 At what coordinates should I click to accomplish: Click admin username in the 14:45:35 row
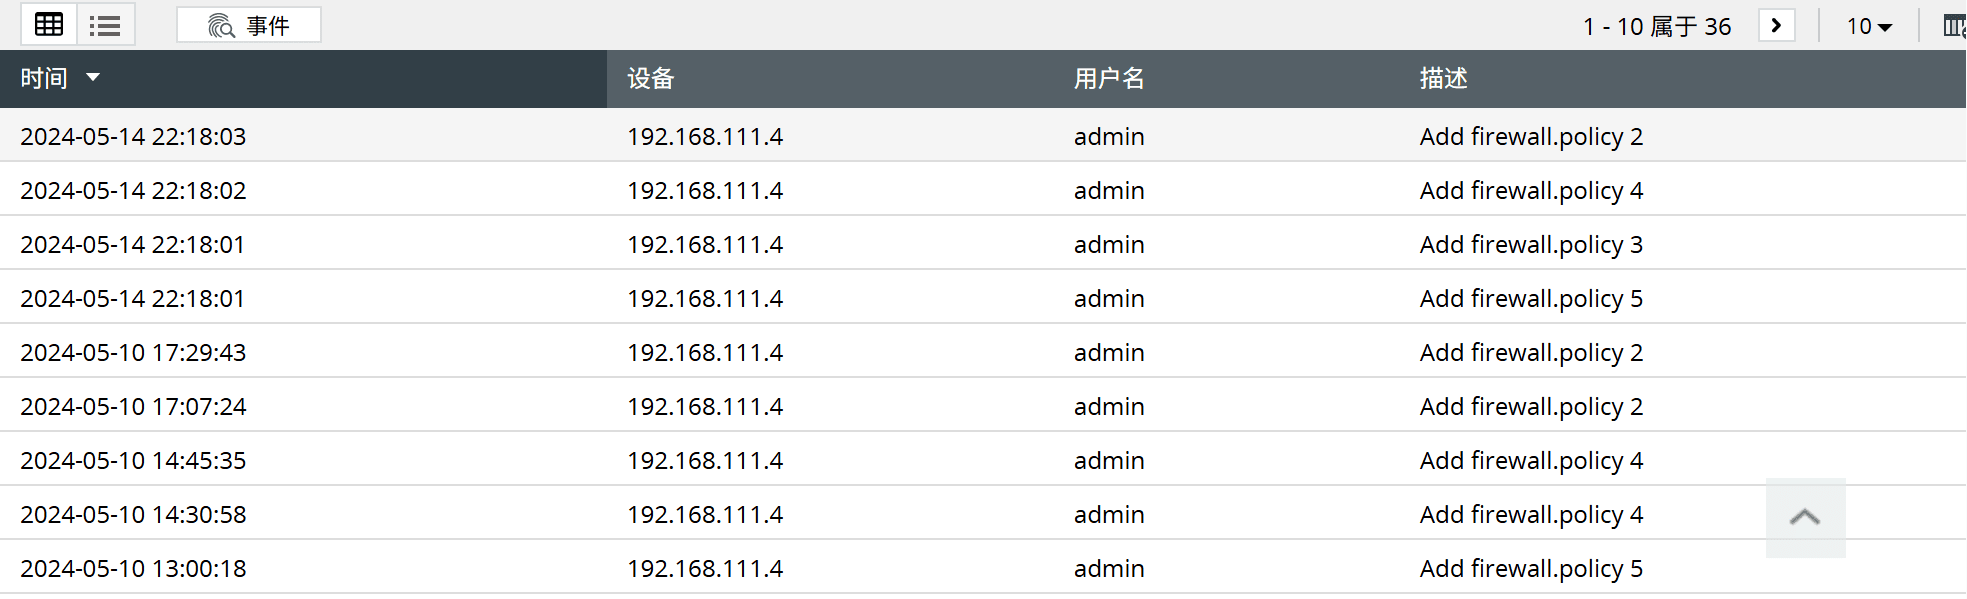tap(1109, 461)
